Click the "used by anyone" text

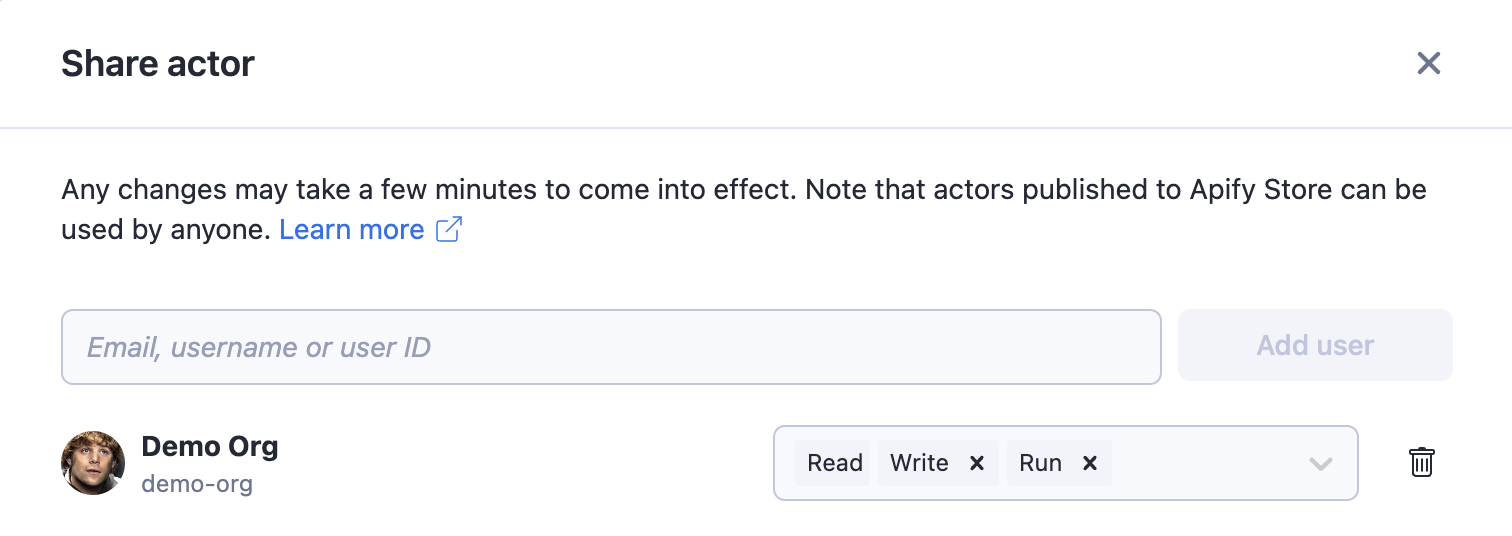pyautogui.click(x=165, y=230)
